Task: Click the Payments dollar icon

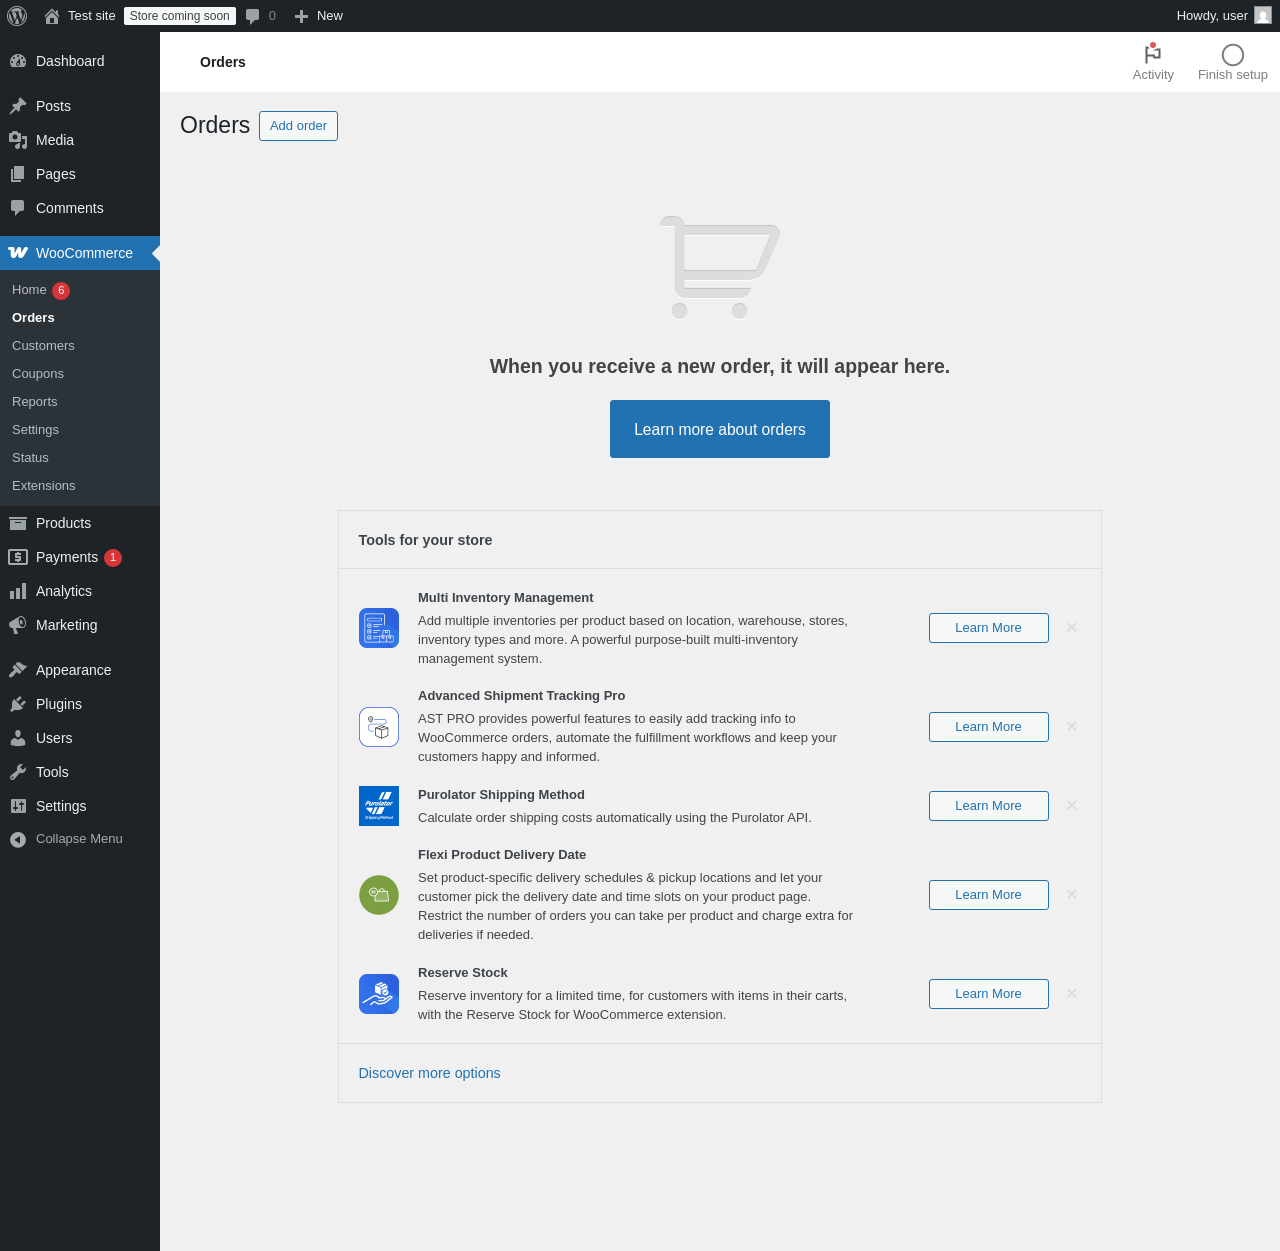Action: pyautogui.click(x=18, y=557)
